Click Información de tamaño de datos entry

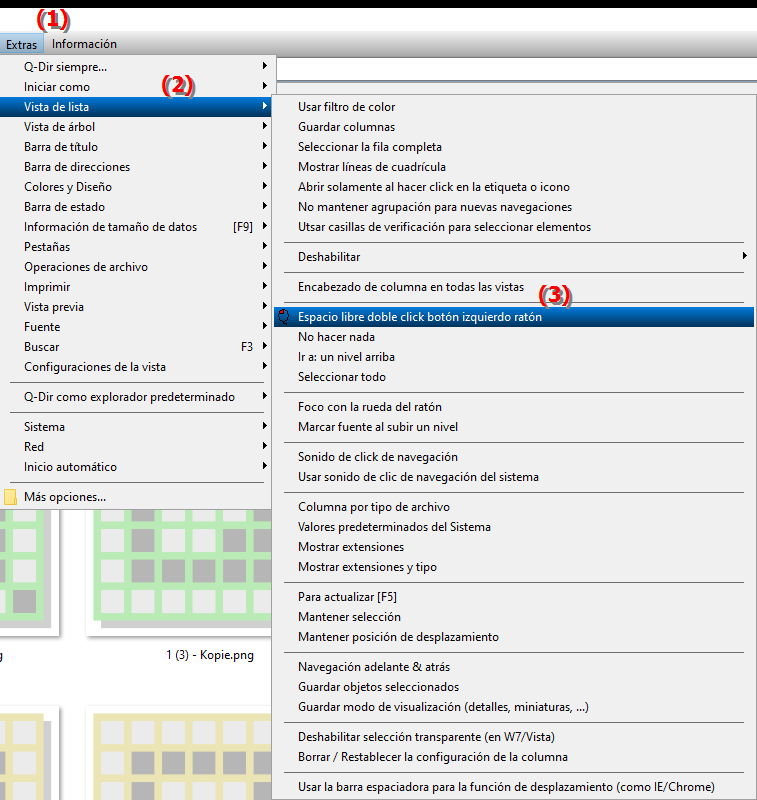pos(110,227)
